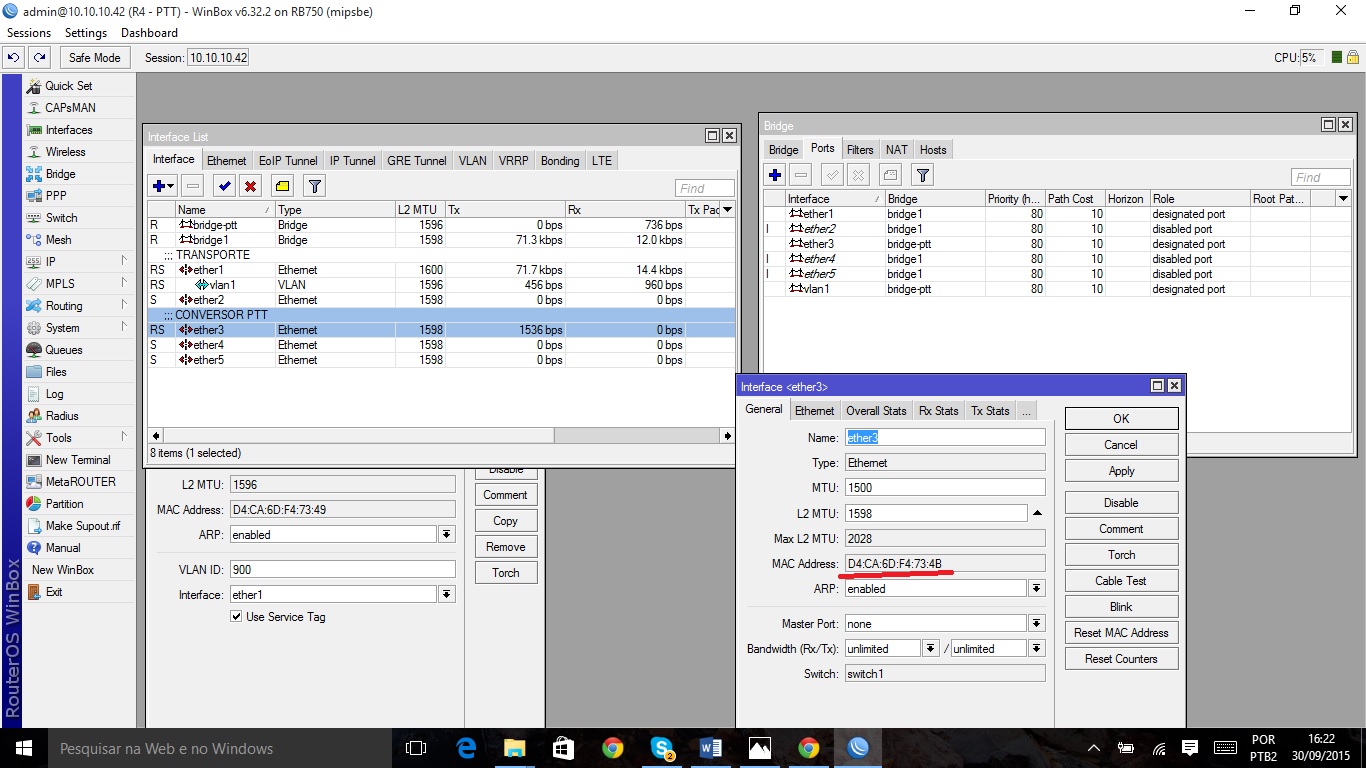Open the Master Port dropdown
This screenshot has height=768, width=1366.
1037,623
